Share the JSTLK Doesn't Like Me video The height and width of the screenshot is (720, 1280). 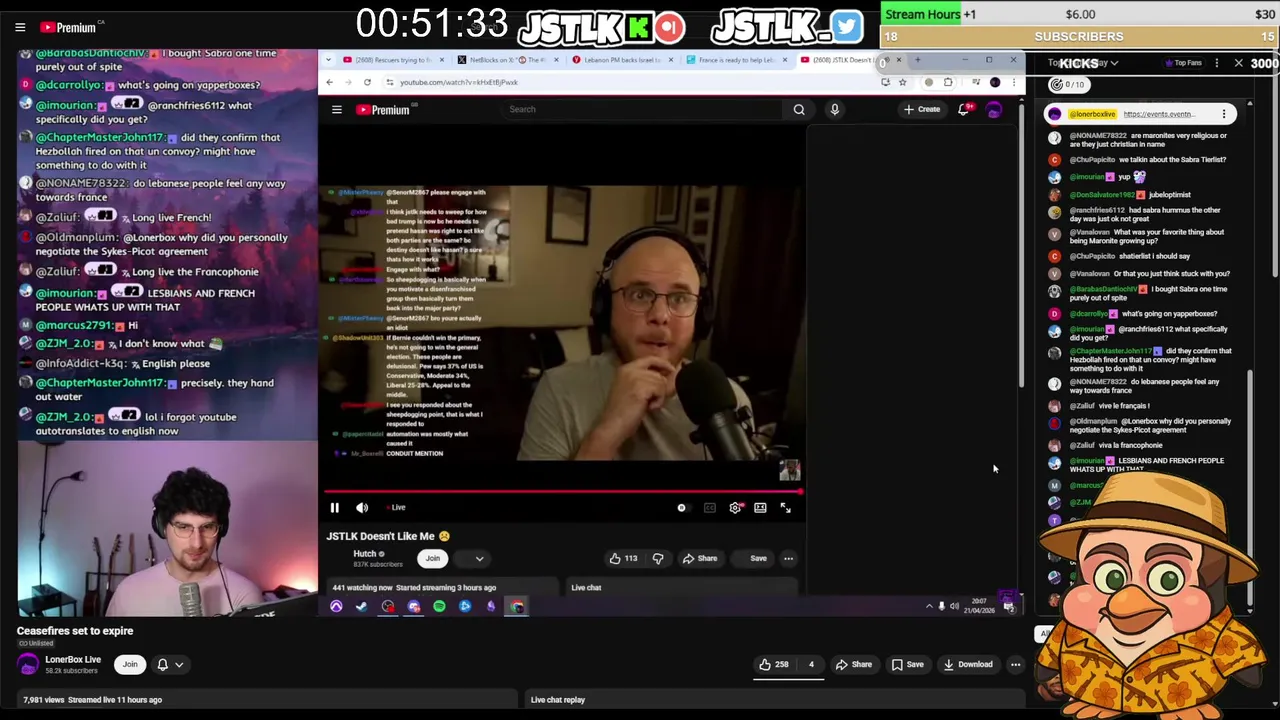[x=700, y=559]
